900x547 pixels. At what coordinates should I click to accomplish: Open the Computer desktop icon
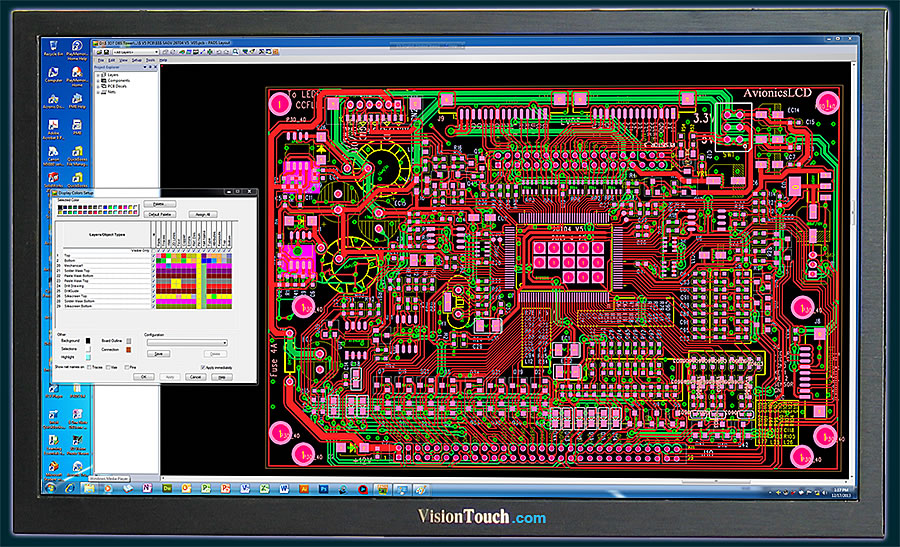[53, 72]
